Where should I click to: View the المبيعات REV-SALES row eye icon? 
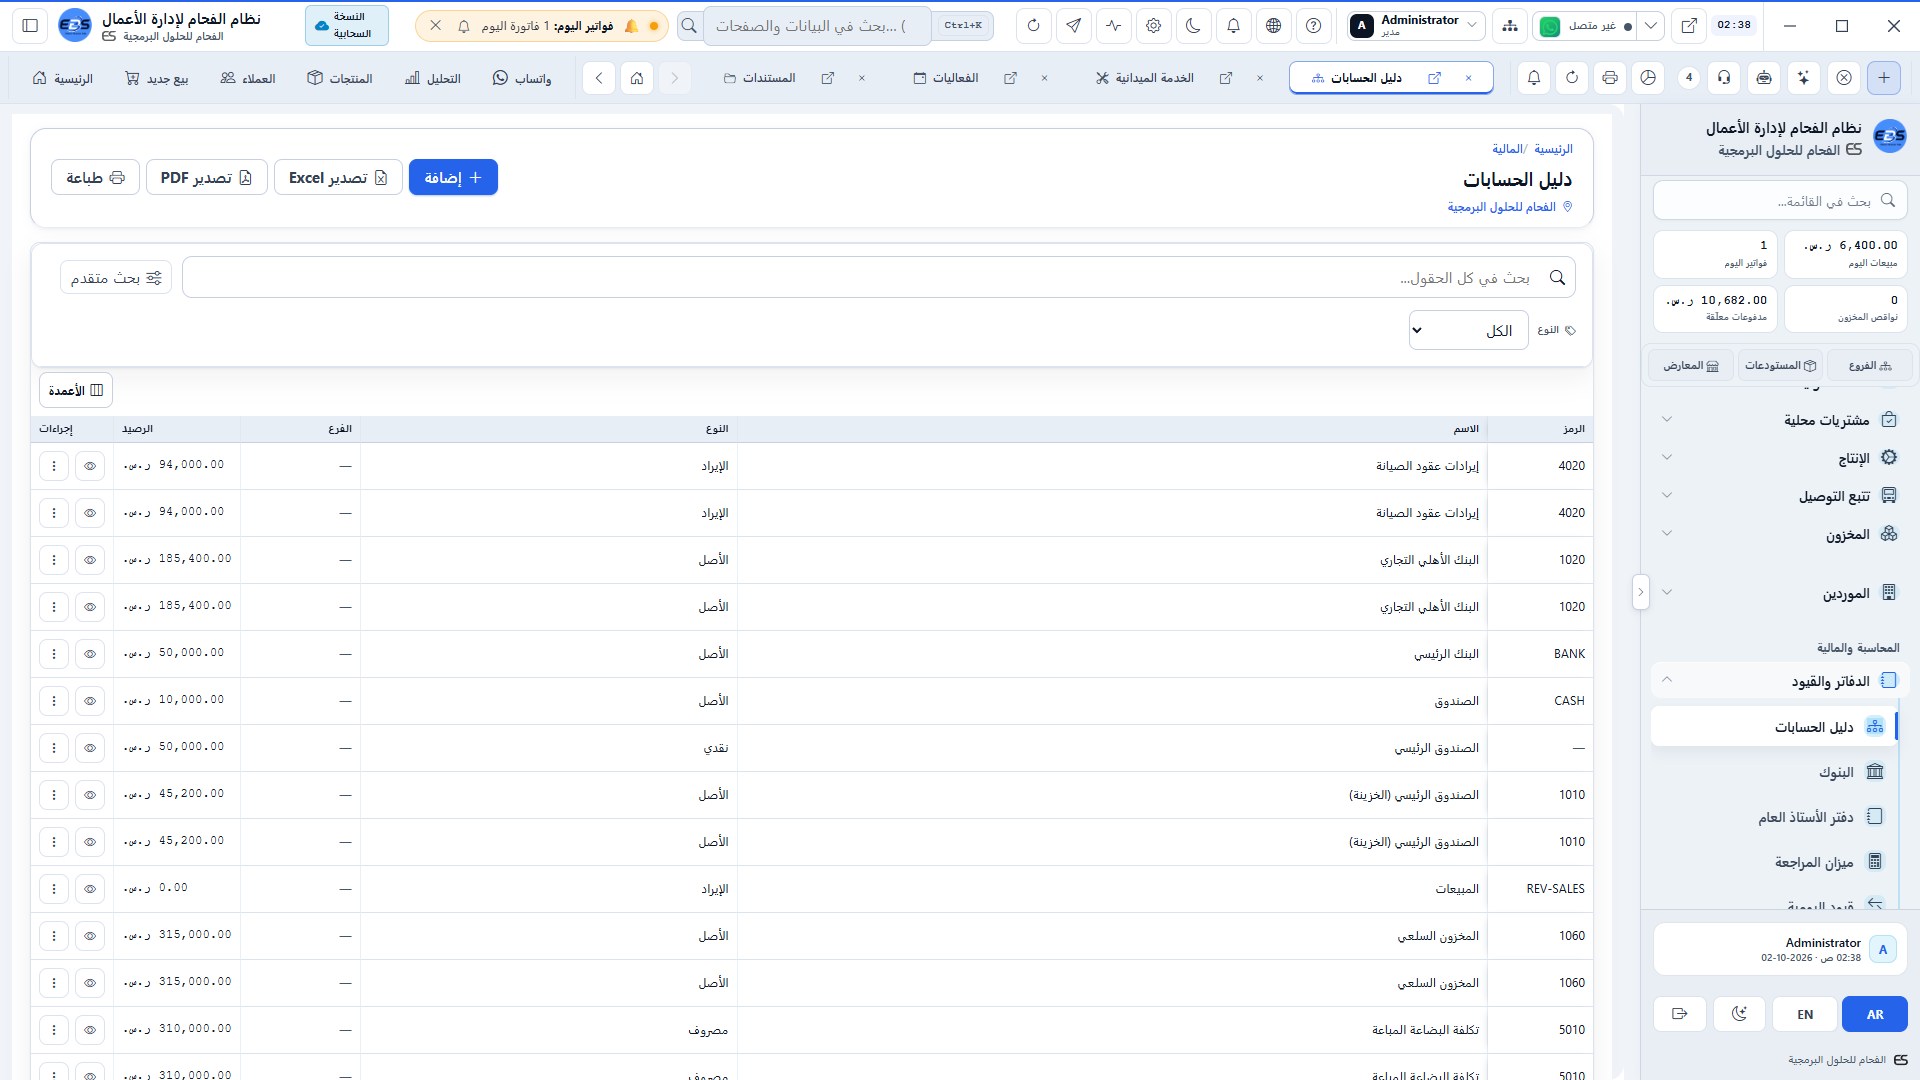click(x=90, y=889)
